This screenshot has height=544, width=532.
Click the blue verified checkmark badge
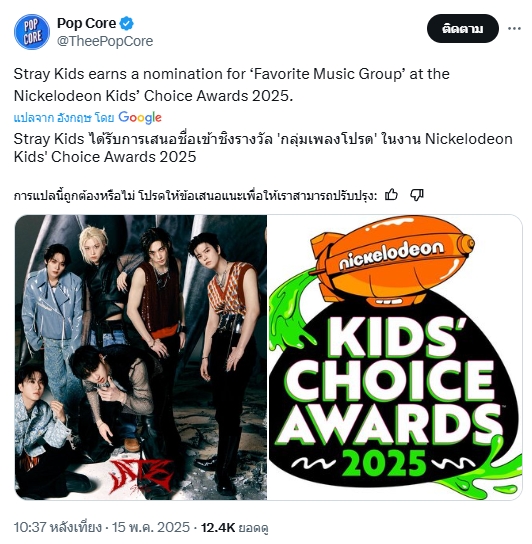pyautogui.click(x=126, y=24)
